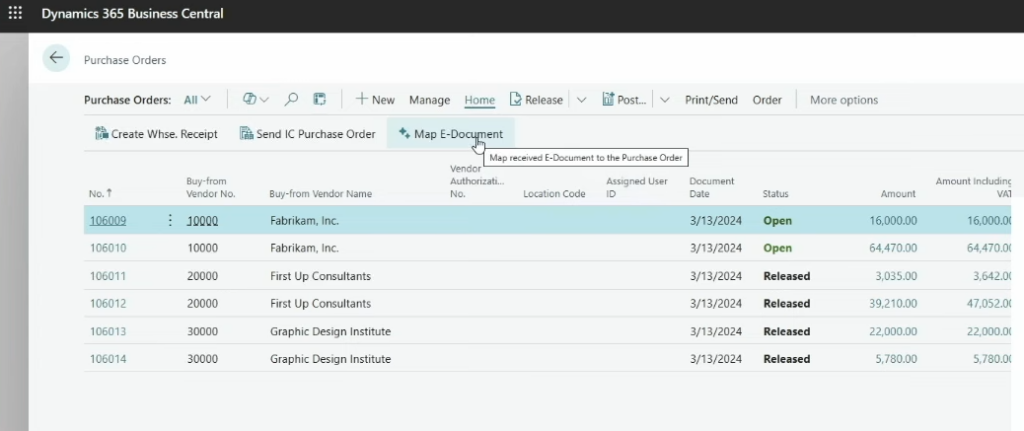Click amount 39,210.00
Screen dimensions: 1024x431
tap(893, 304)
